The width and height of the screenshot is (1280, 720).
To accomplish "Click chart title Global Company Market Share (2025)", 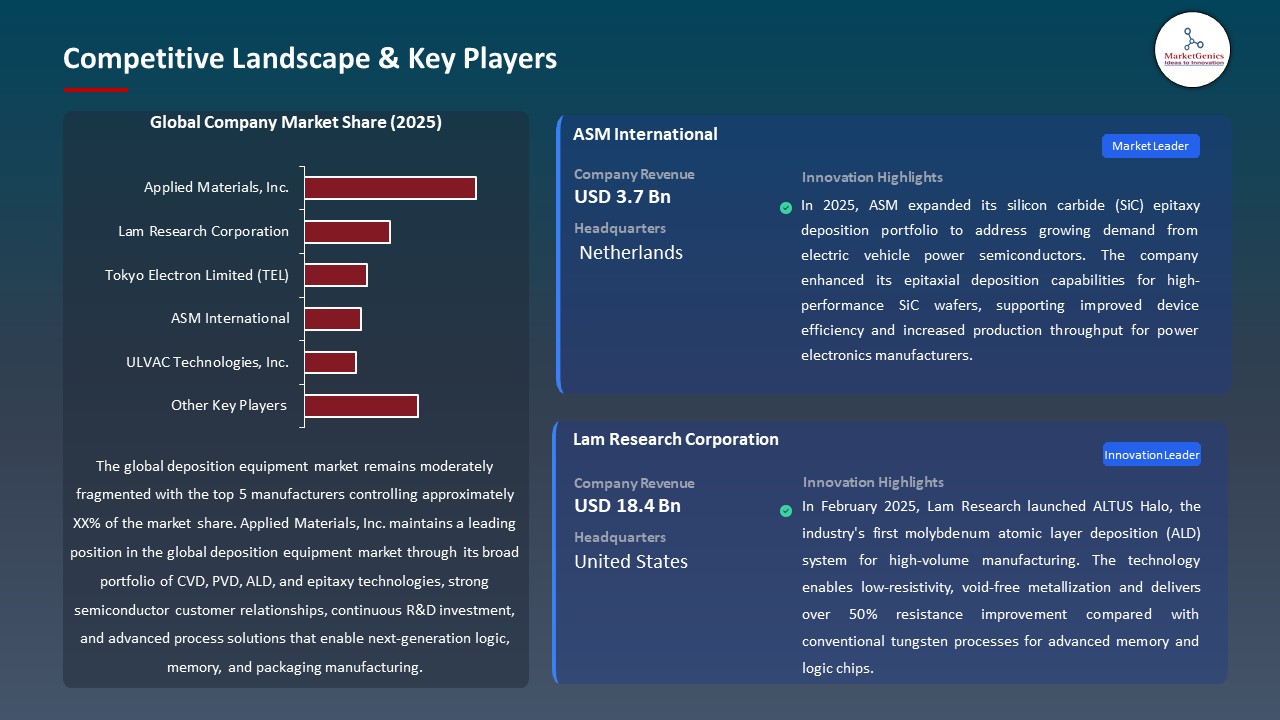I will pyautogui.click(x=296, y=123).
